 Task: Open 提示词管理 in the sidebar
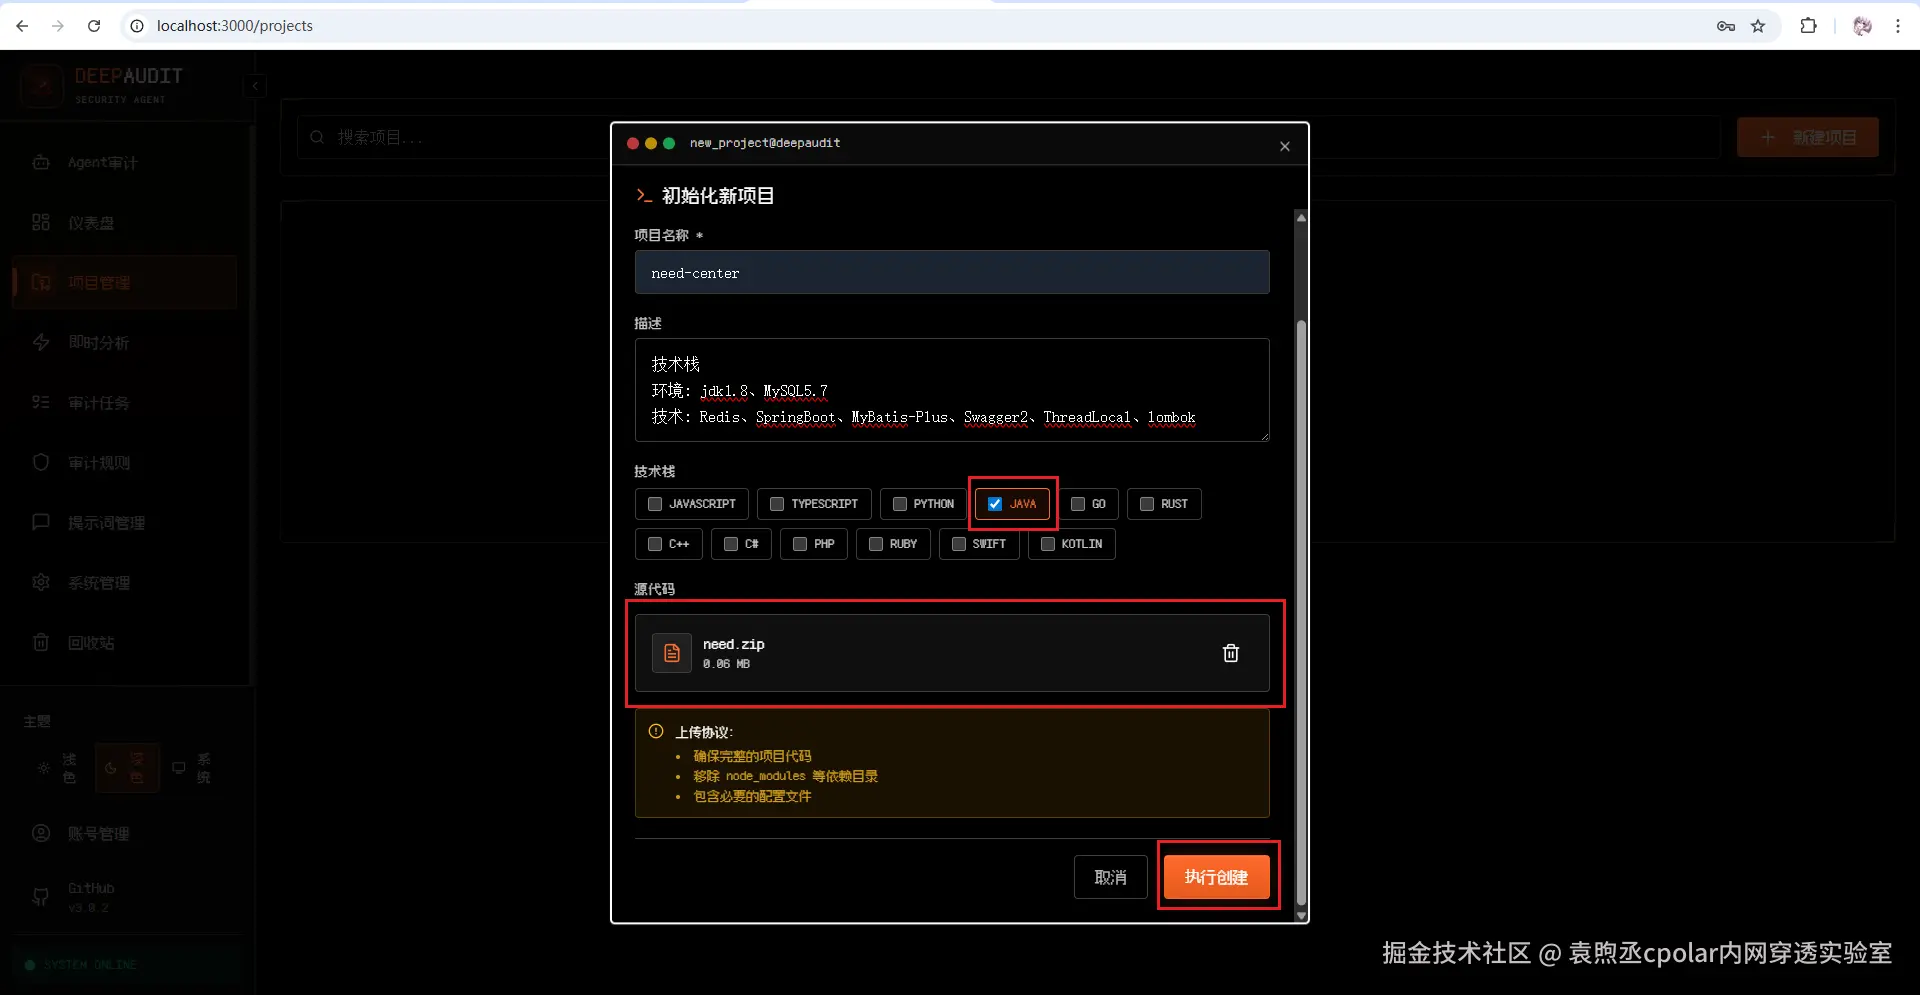(107, 522)
